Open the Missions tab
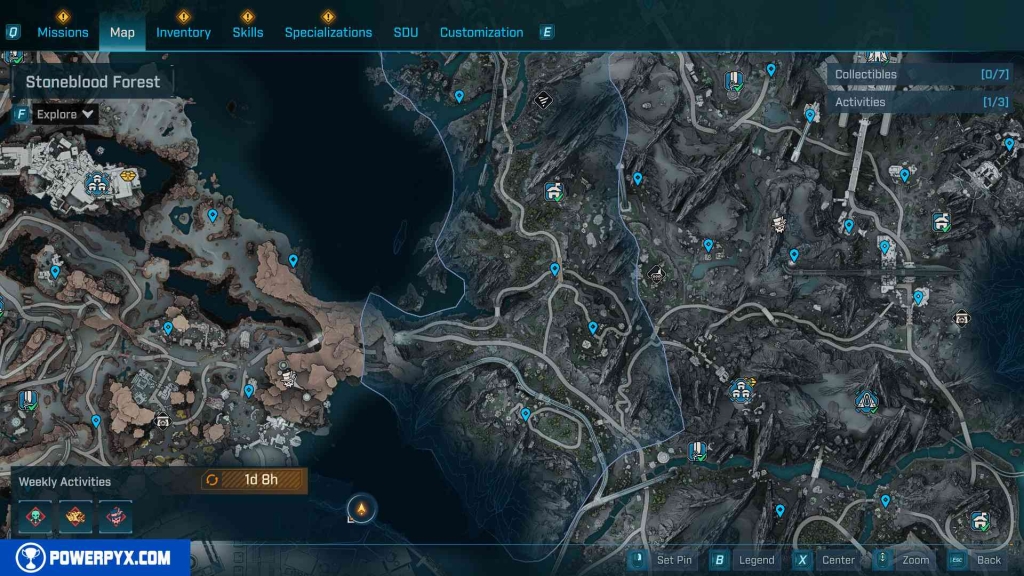This screenshot has height=576, width=1024. point(63,33)
